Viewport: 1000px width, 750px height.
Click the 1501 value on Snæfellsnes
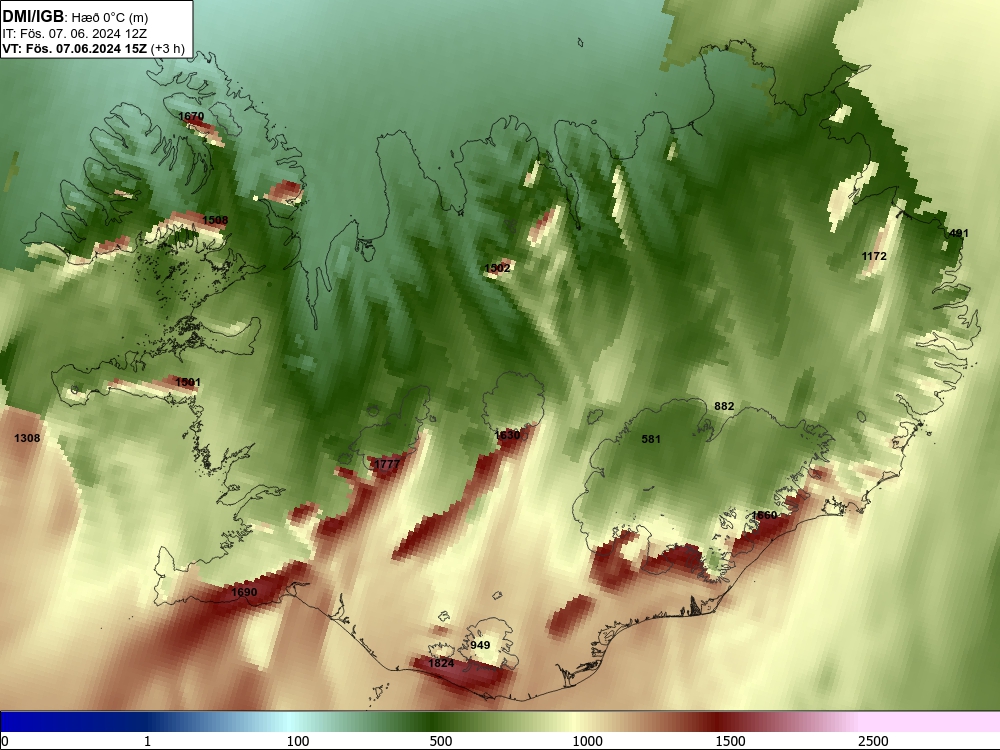(188, 382)
